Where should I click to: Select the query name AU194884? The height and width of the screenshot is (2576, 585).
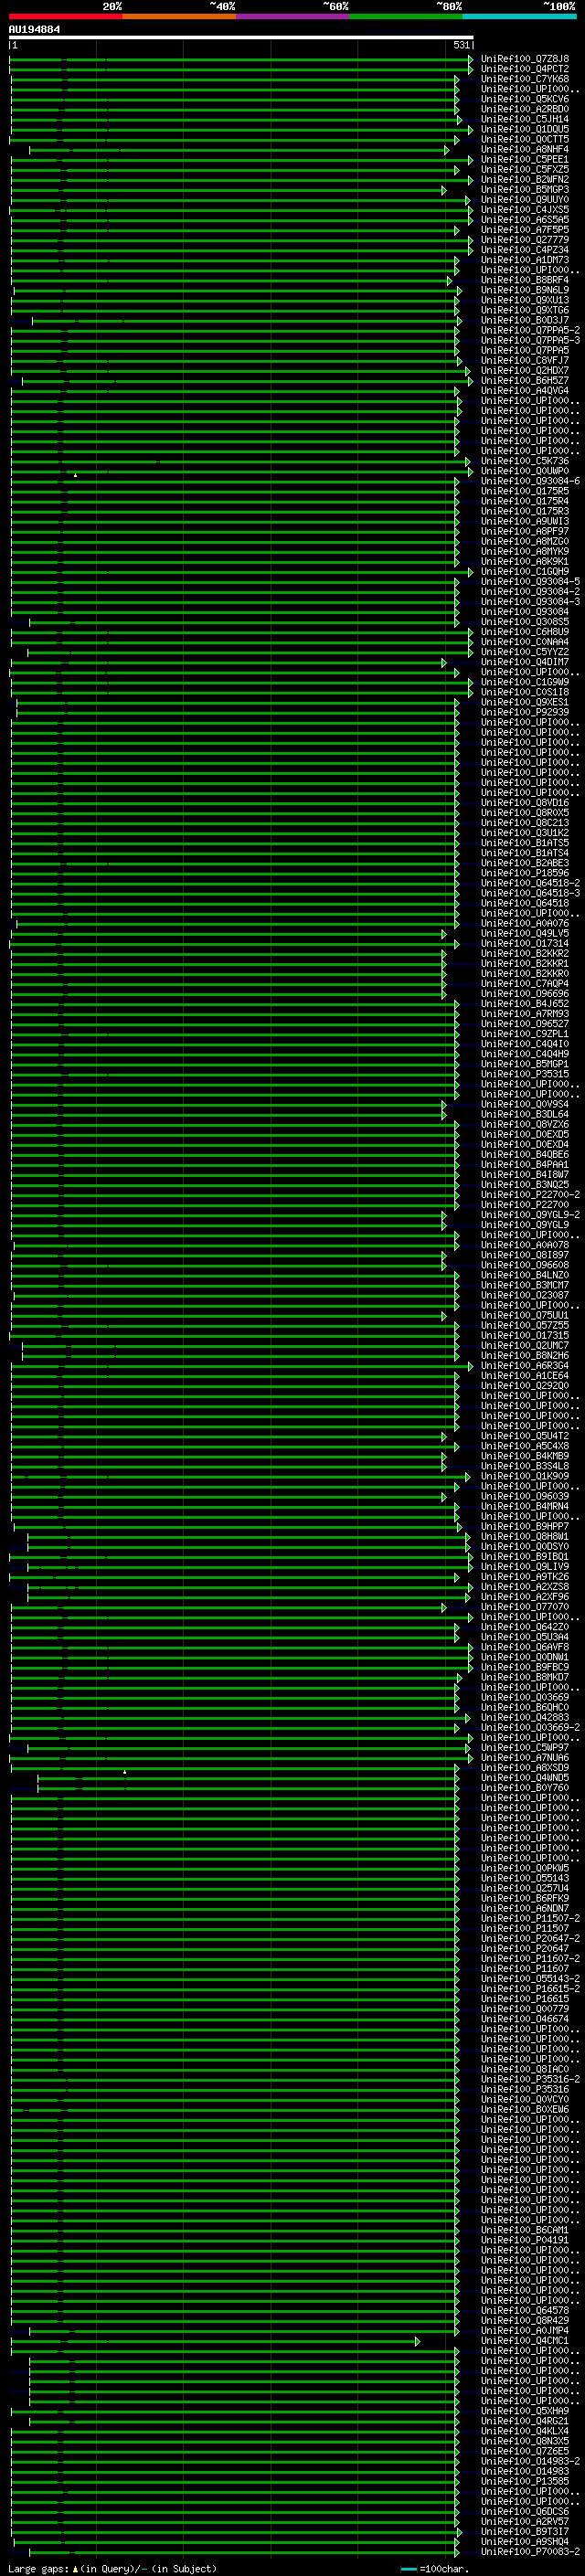pos(34,30)
